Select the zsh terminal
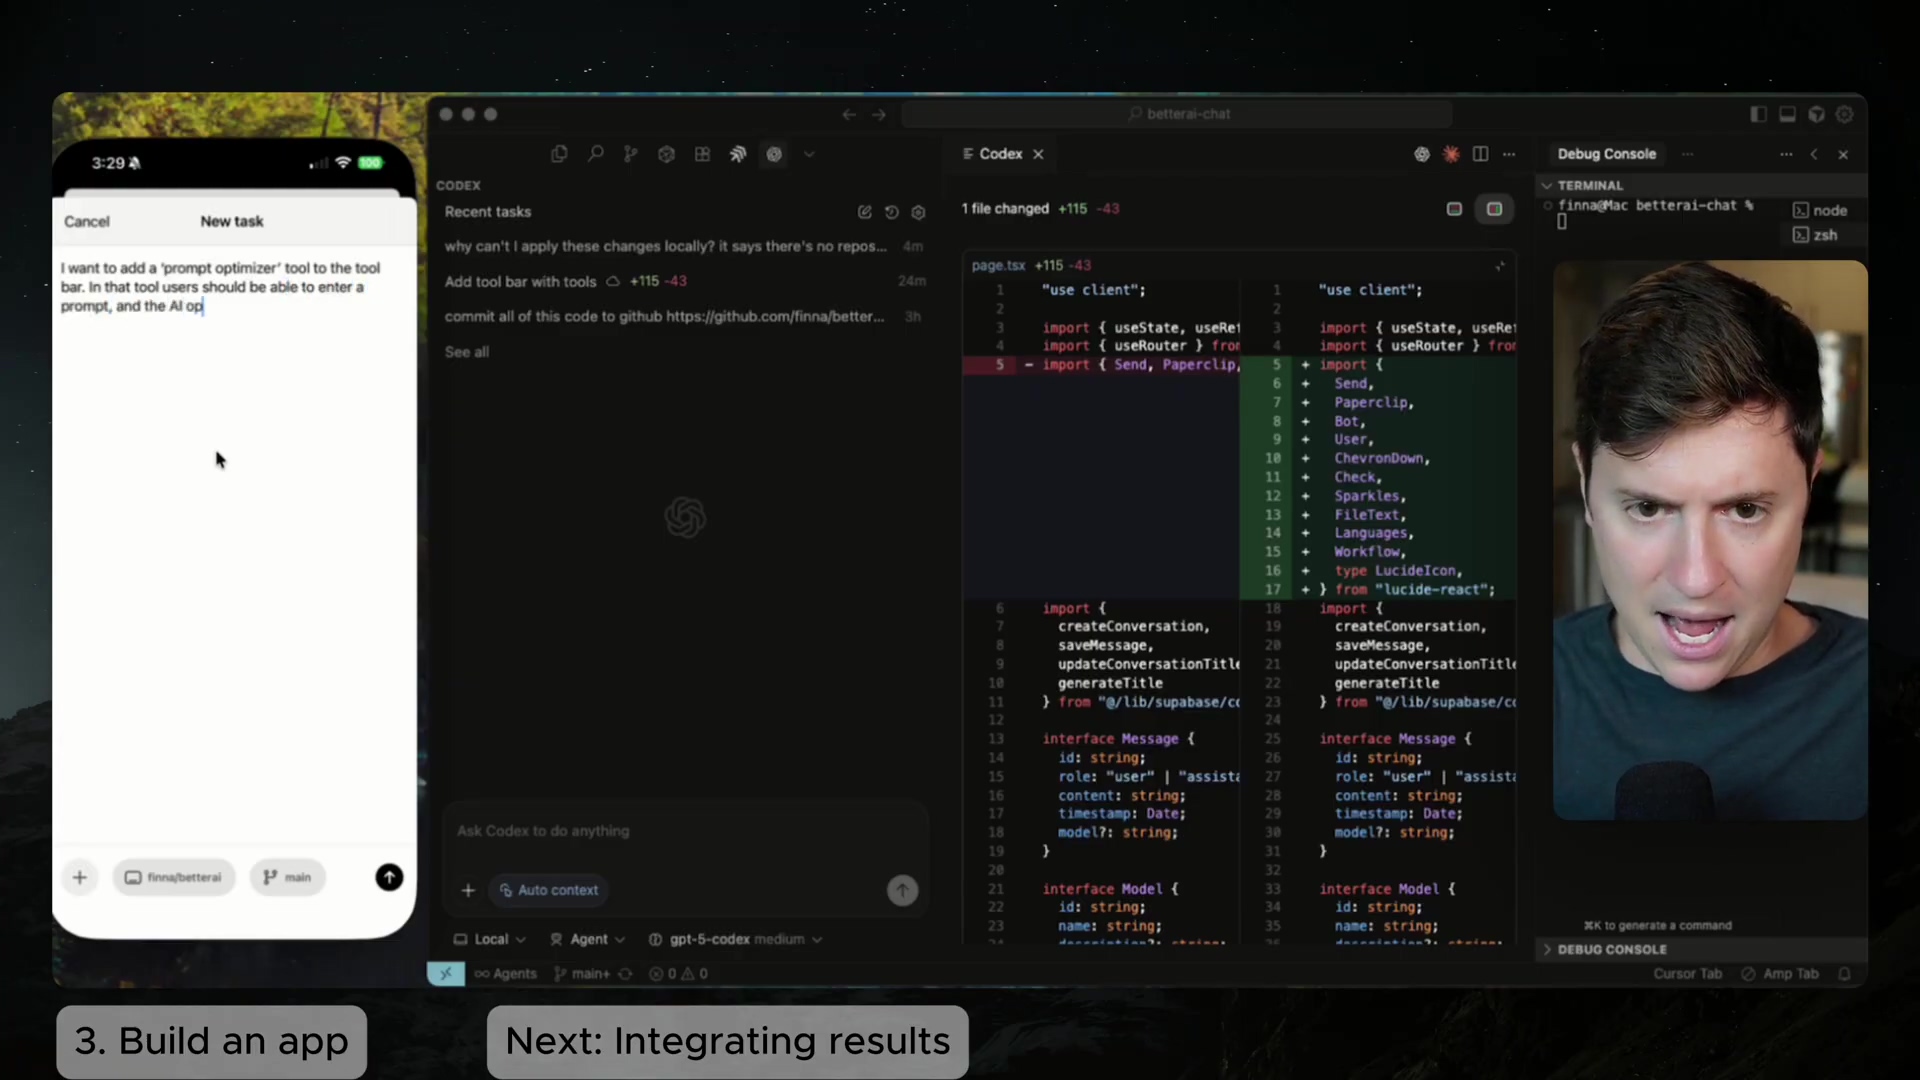Screen dimensions: 1920x1080 (1816, 235)
